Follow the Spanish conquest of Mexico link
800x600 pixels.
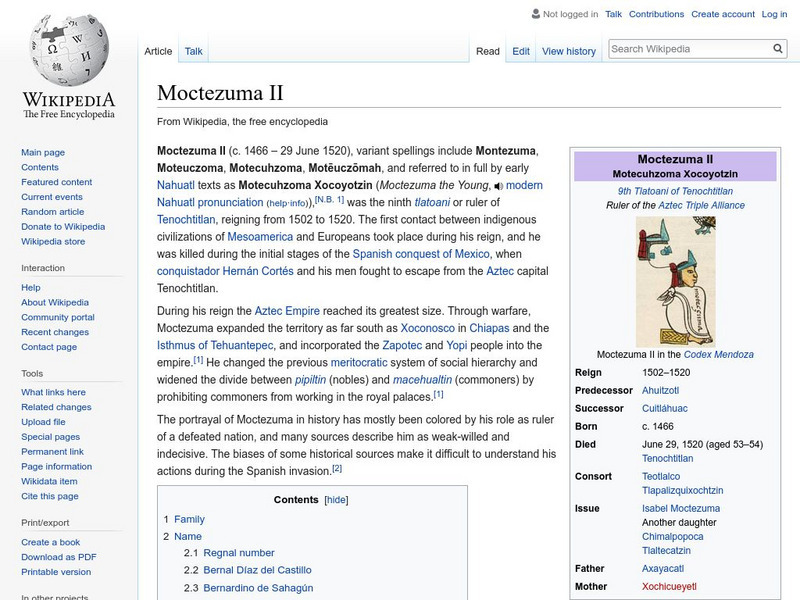[421, 254]
